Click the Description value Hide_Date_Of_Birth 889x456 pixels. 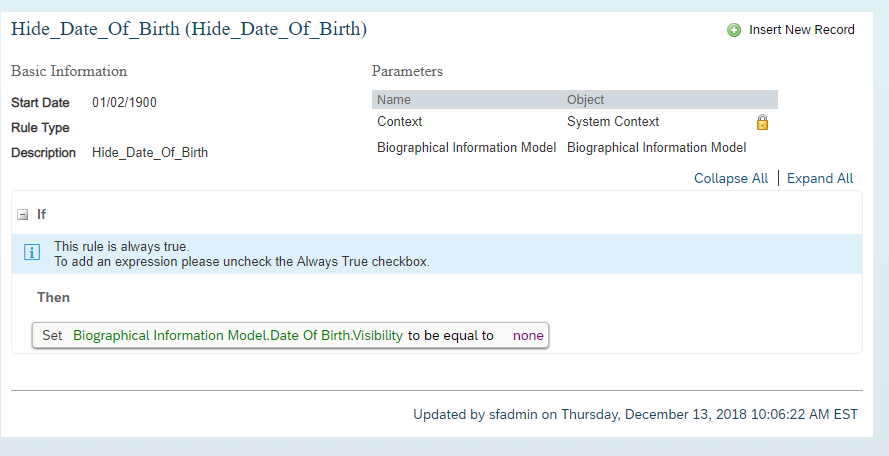point(150,153)
